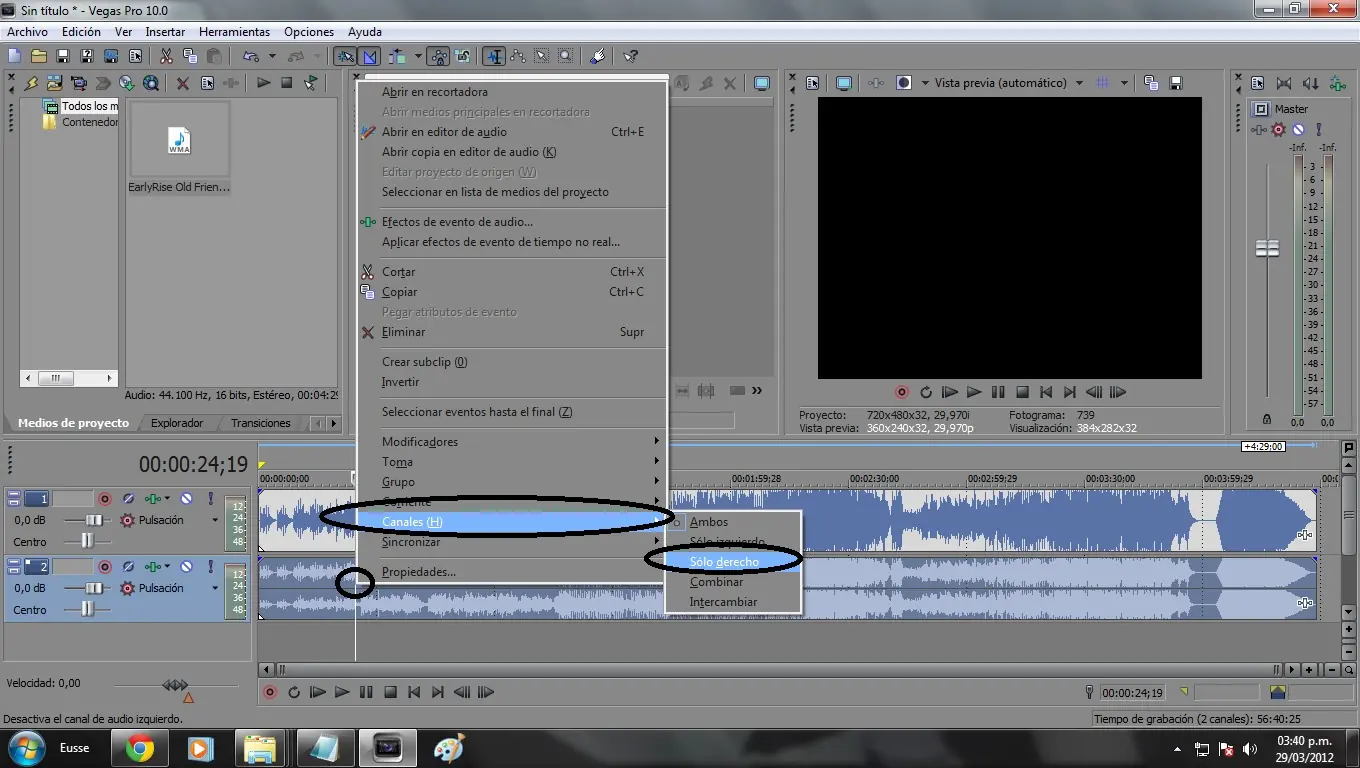
Task: Click the track 2 pan slider
Action: (88, 609)
